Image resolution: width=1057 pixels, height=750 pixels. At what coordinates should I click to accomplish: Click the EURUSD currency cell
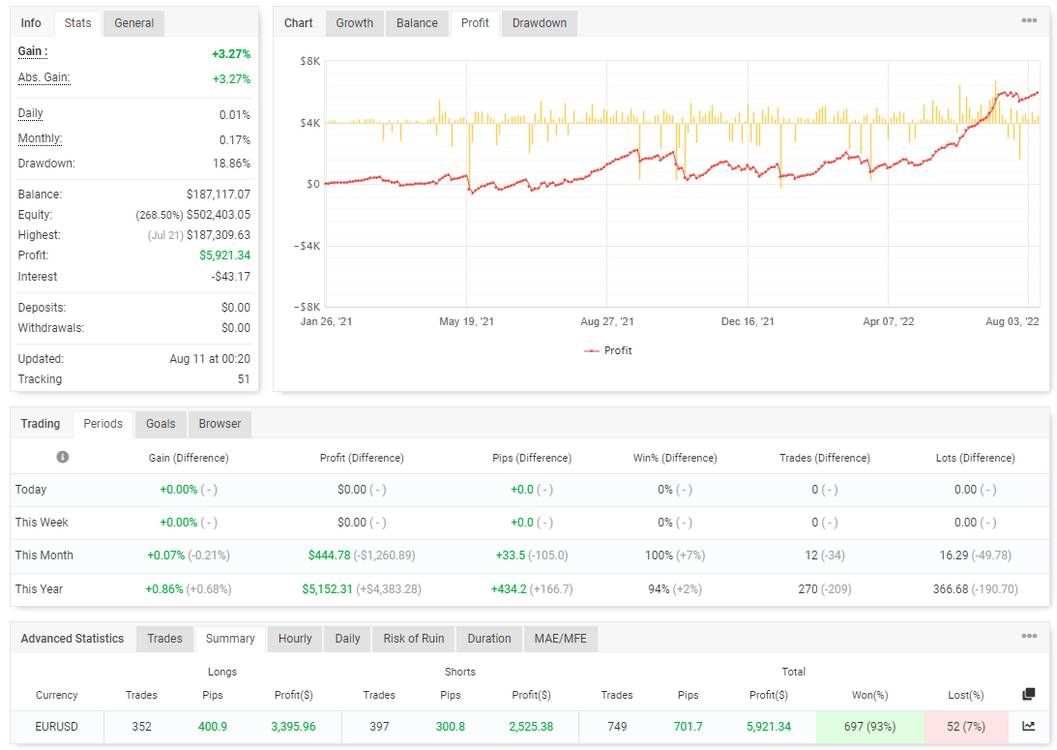57,726
